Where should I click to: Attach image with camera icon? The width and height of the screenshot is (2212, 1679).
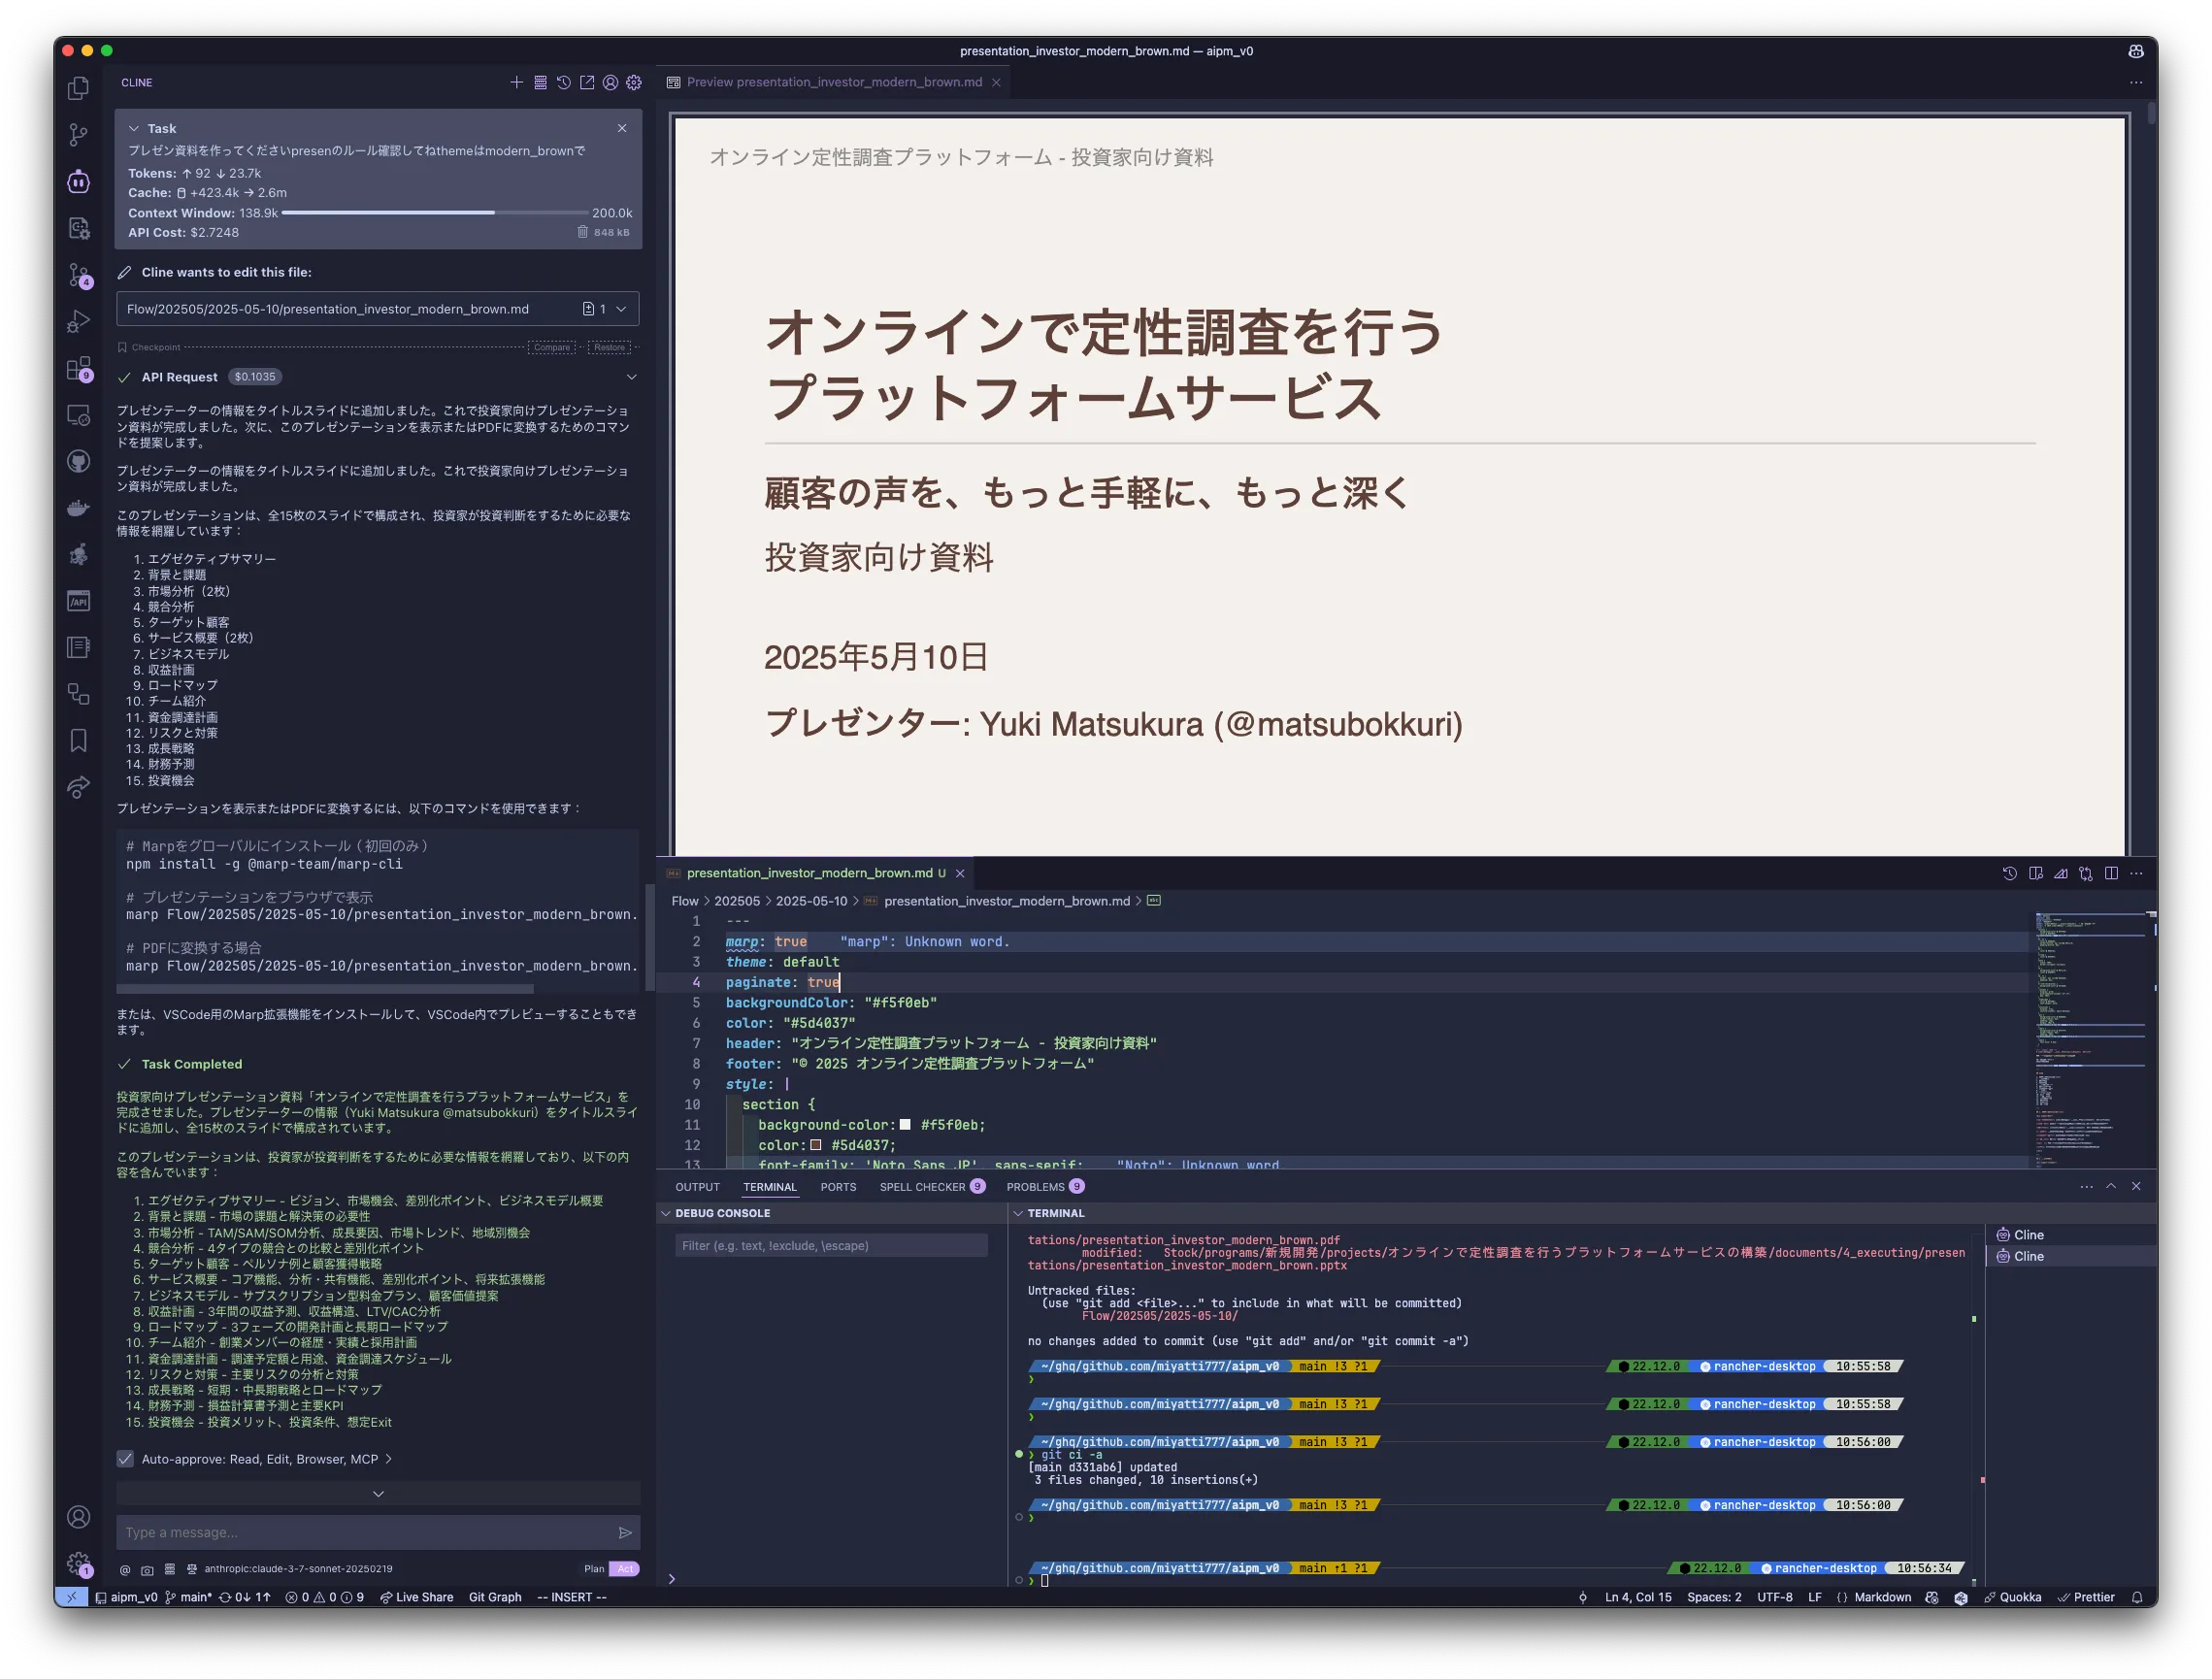pos(147,1569)
